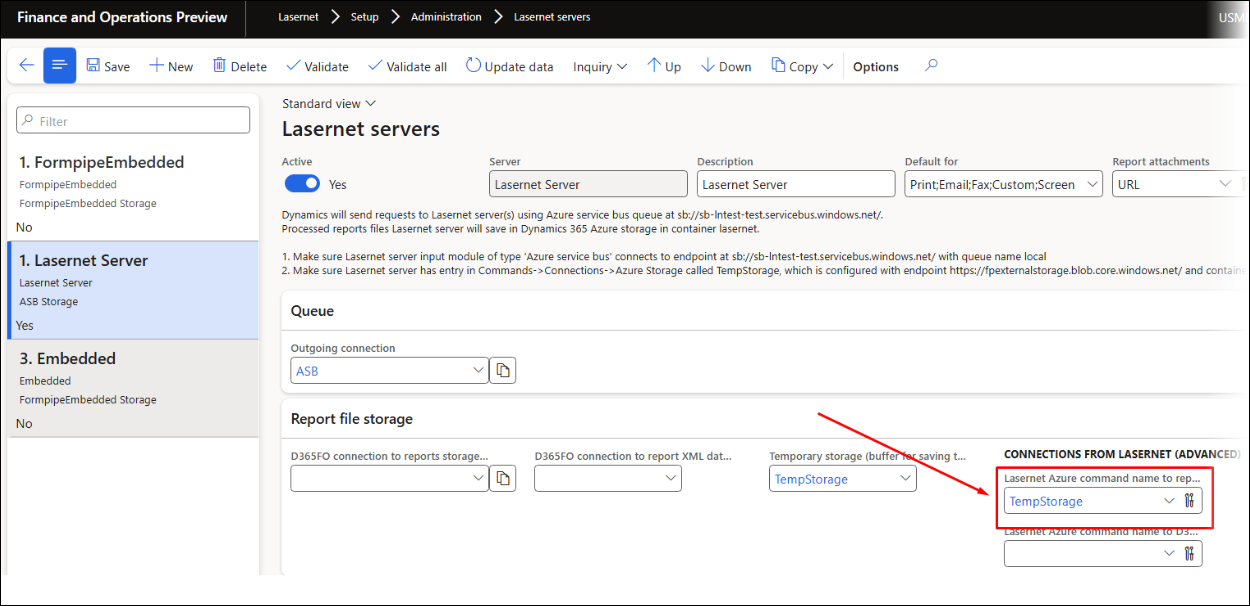Delete the selected server
Screen dimensions: 1250x606
(239, 66)
